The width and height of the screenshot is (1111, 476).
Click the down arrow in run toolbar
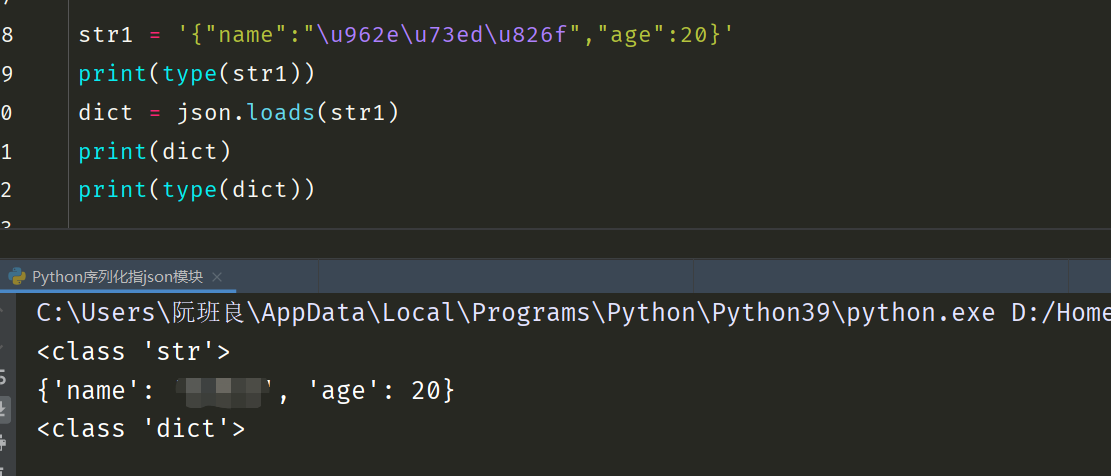pos(4,345)
